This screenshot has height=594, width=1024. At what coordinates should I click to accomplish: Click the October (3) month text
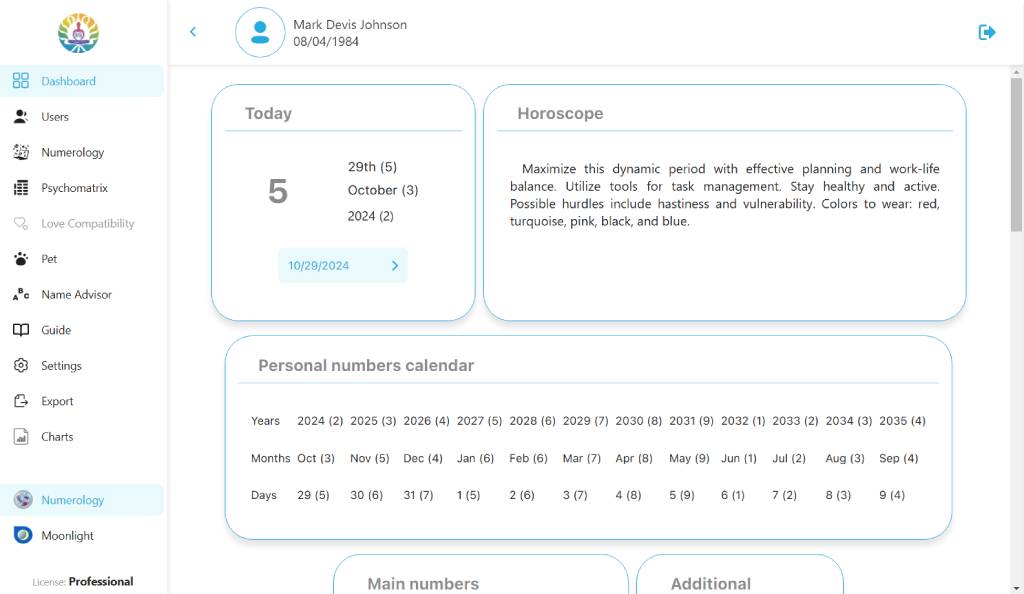383,190
